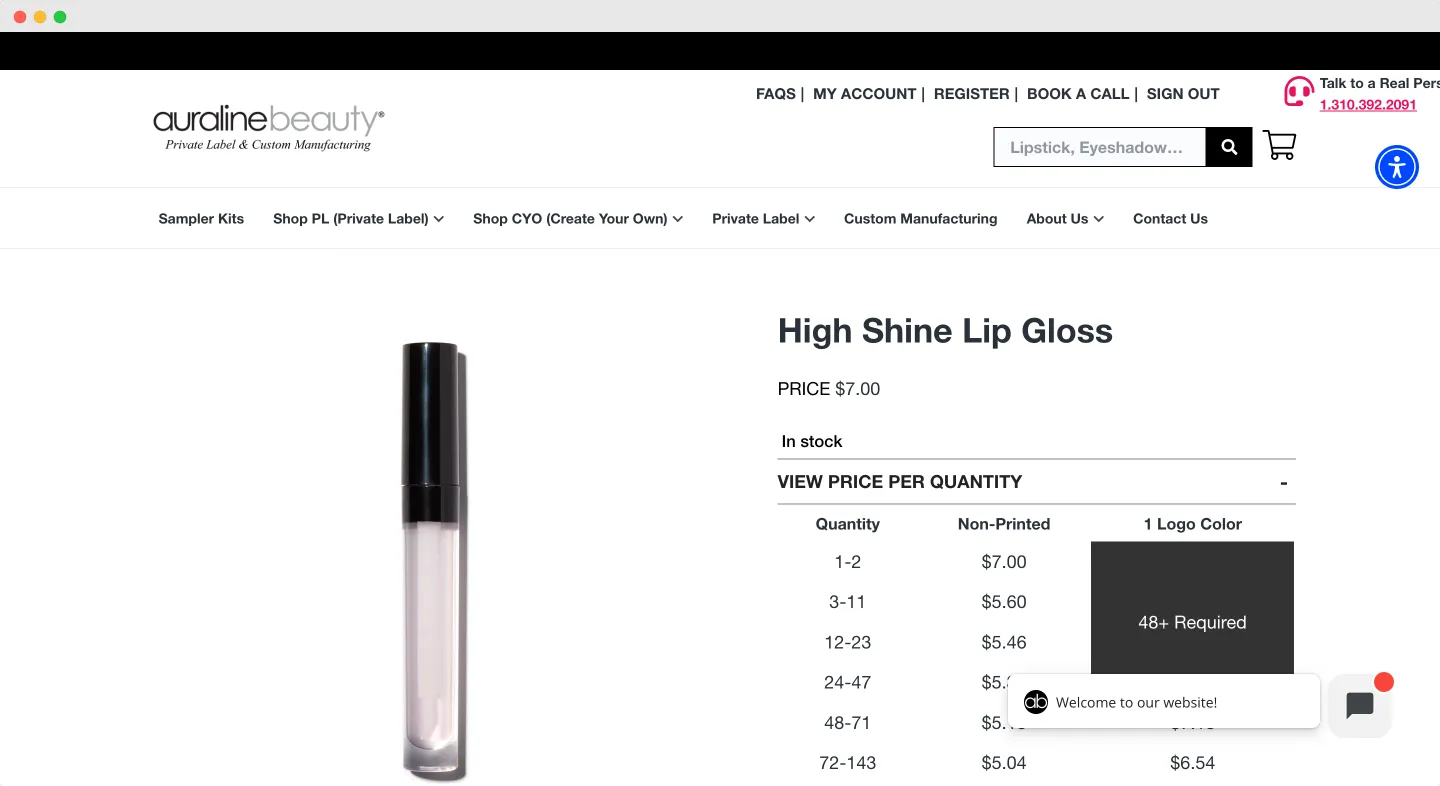Call the 1.310.392.2091 phone link

(1368, 105)
